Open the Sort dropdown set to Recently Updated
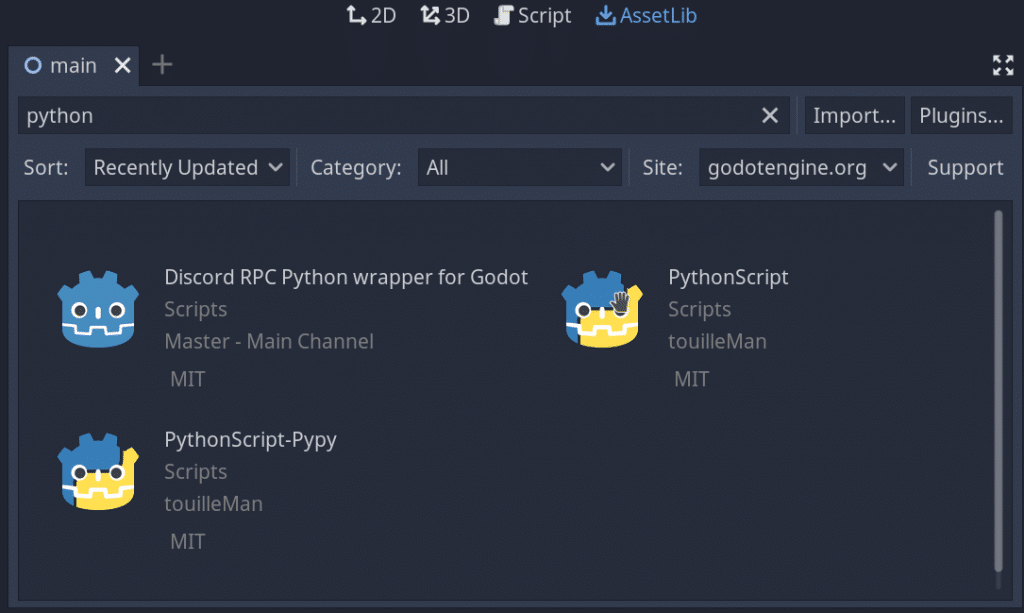The width and height of the screenshot is (1024, 613). (187, 168)
